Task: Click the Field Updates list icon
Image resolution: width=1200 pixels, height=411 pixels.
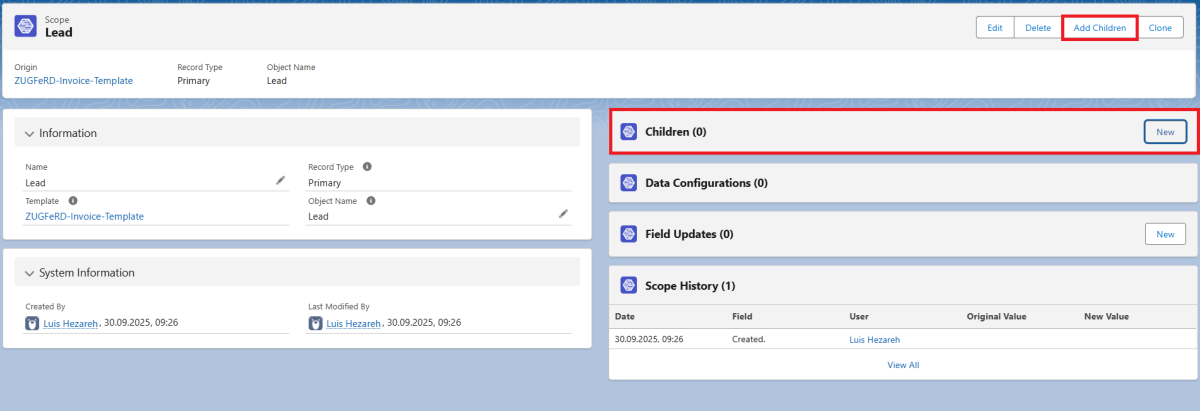Action: (x=629, y=234)
